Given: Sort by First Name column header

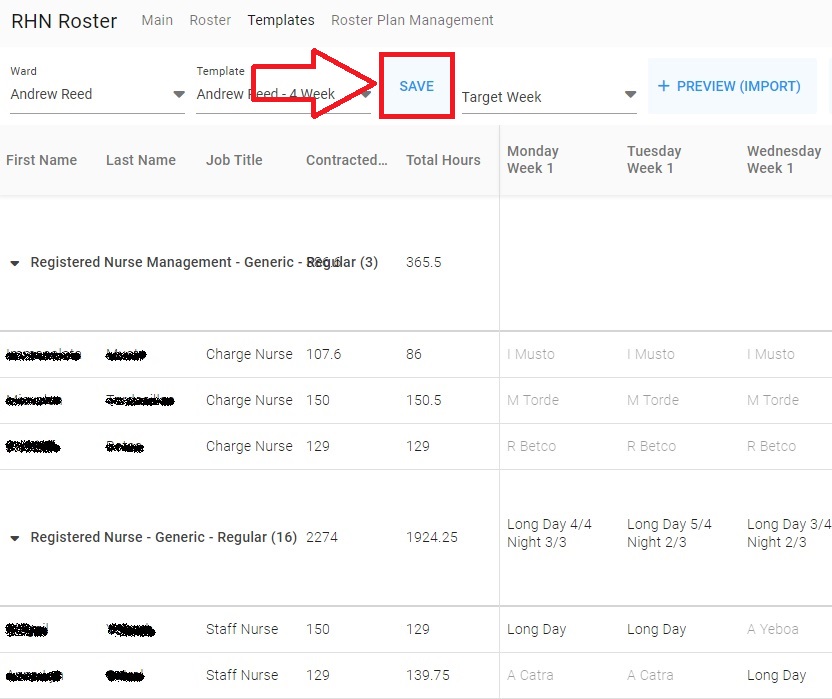Looking at the screenshot, I should point(41,160).
